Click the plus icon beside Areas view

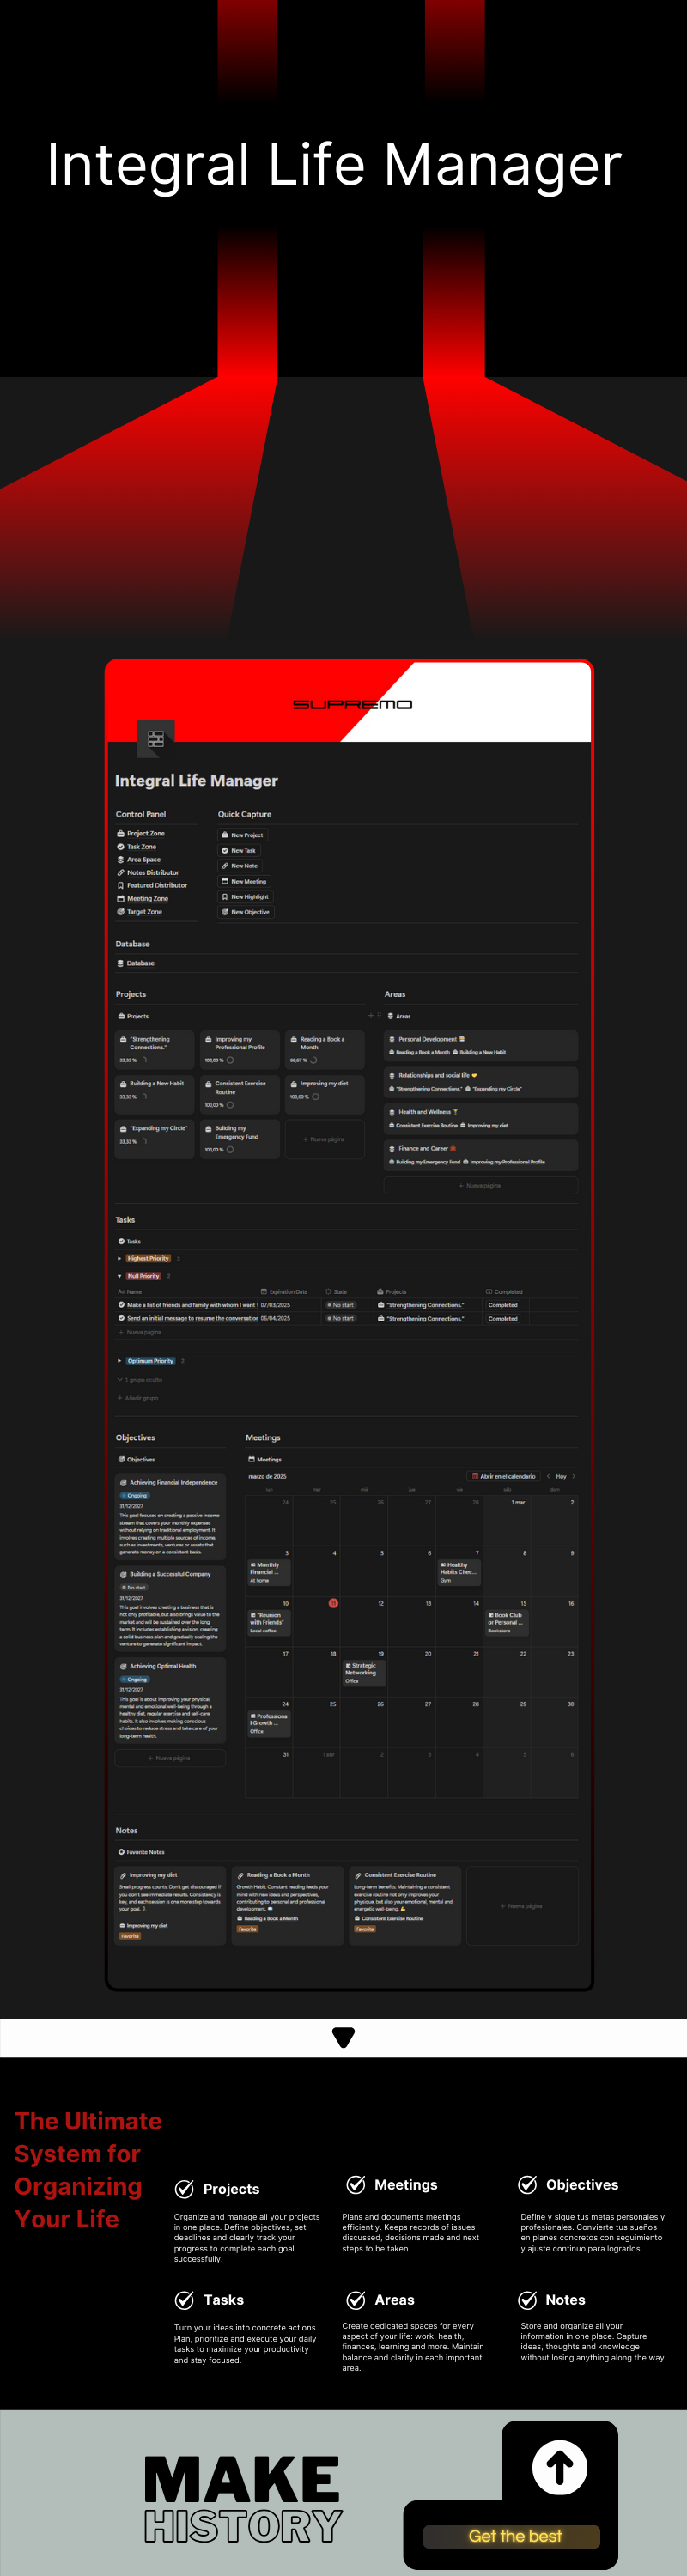(371, 1016)
